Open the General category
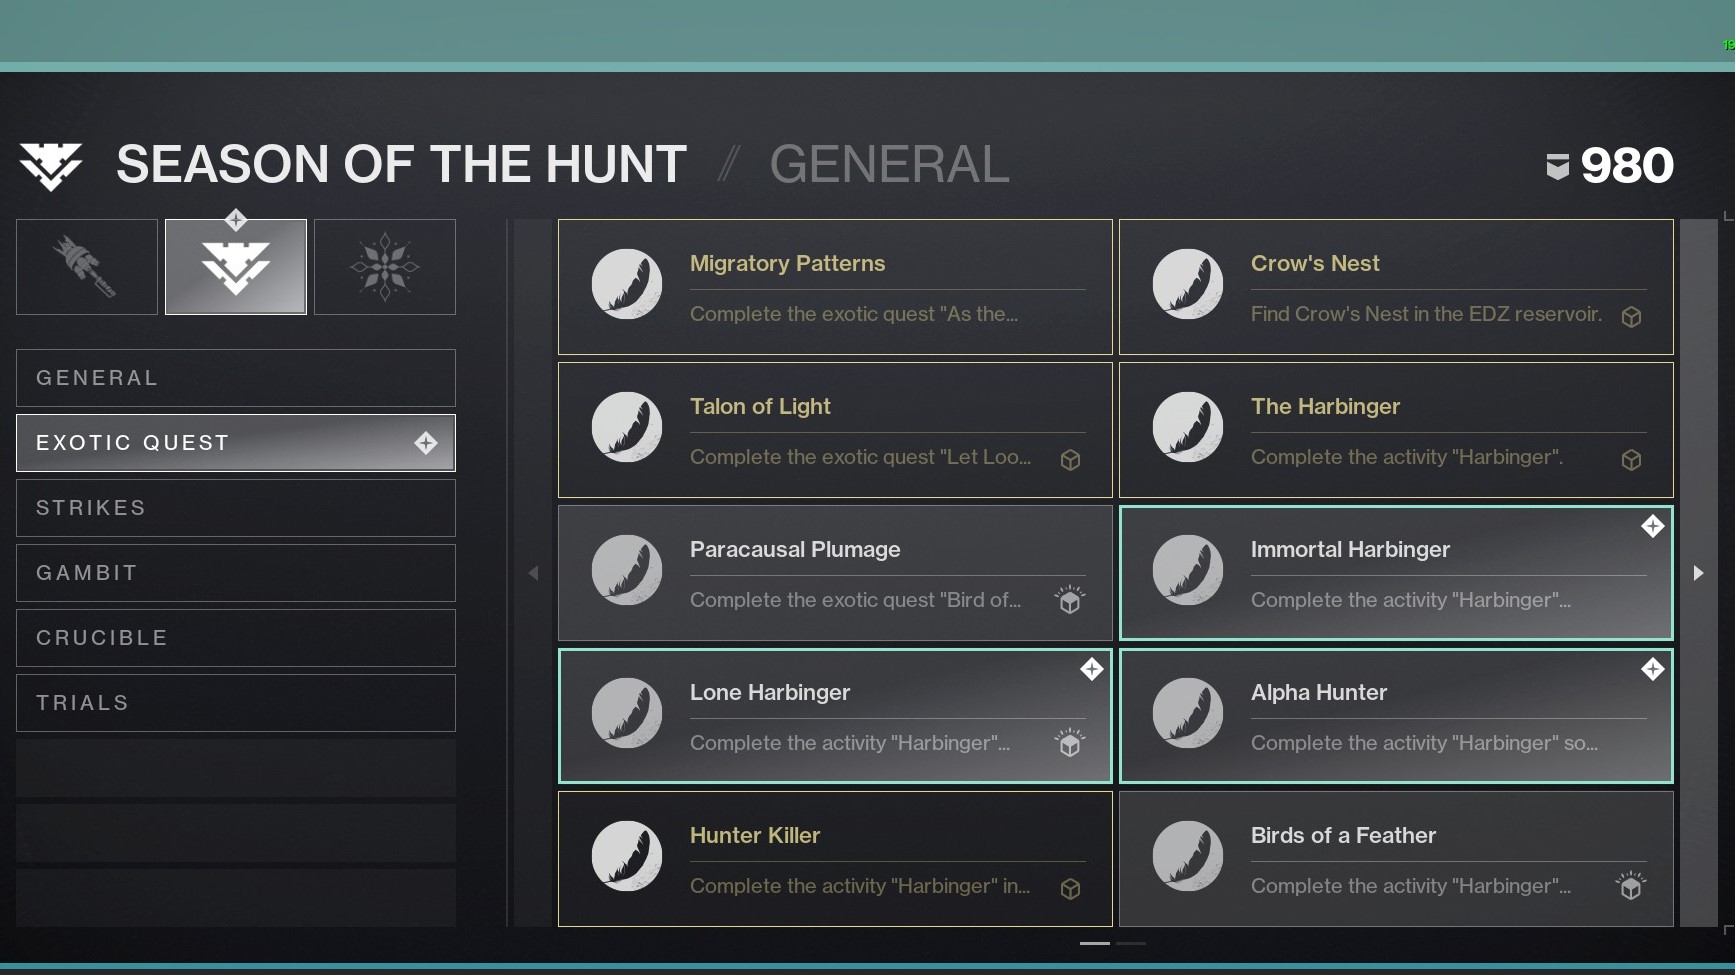Viewport: 1735px width, 975px height. [x=236, y=378]
